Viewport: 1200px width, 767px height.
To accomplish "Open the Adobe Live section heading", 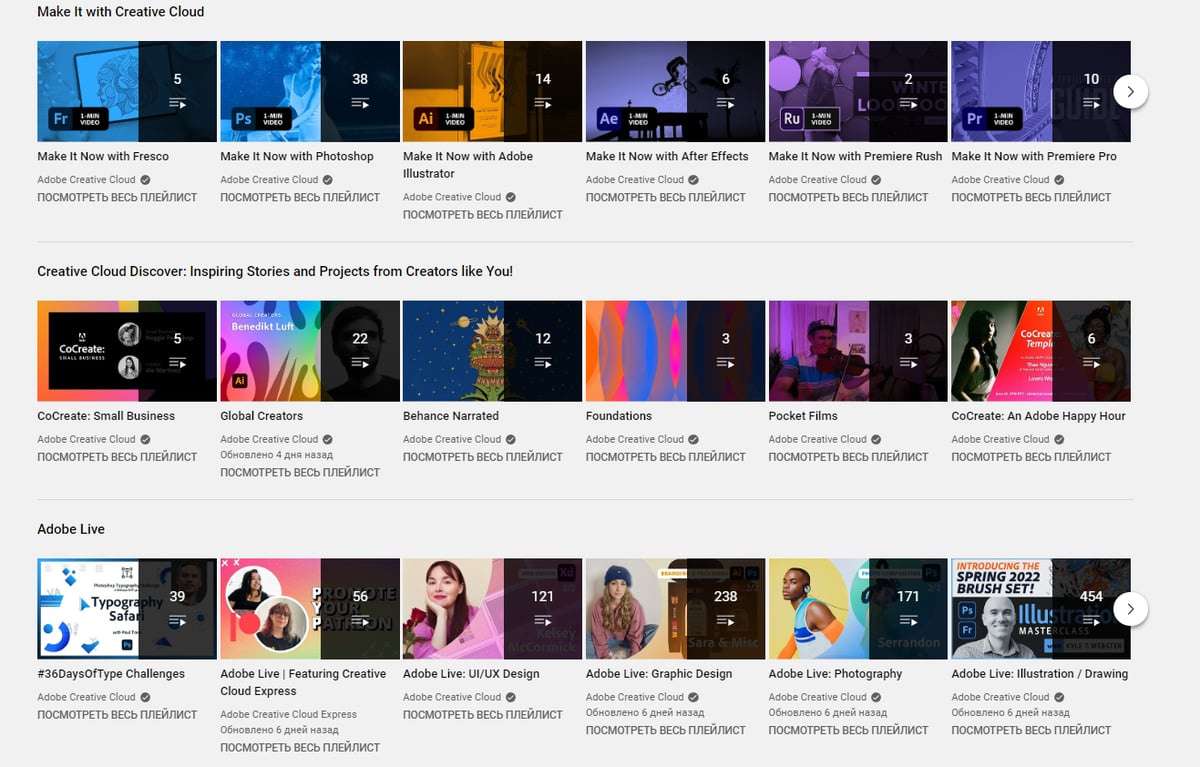I will [71, 529].
